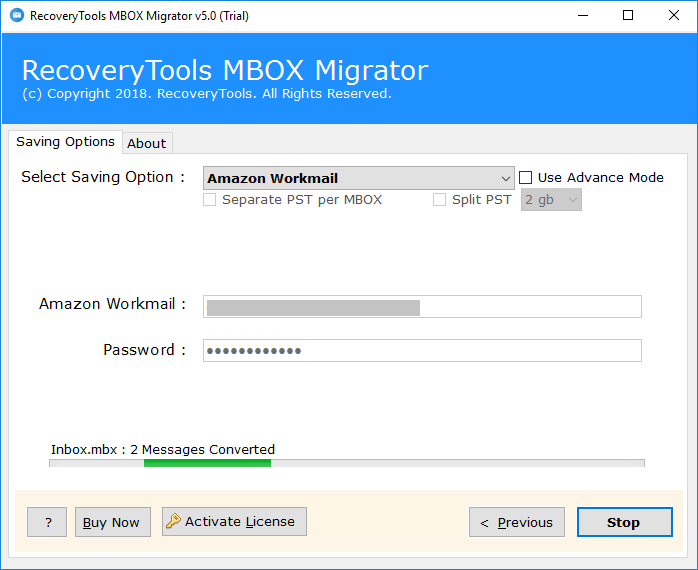698x570 pixels.
Task: Go back with the Previous button
Action: tap(517, 522)
